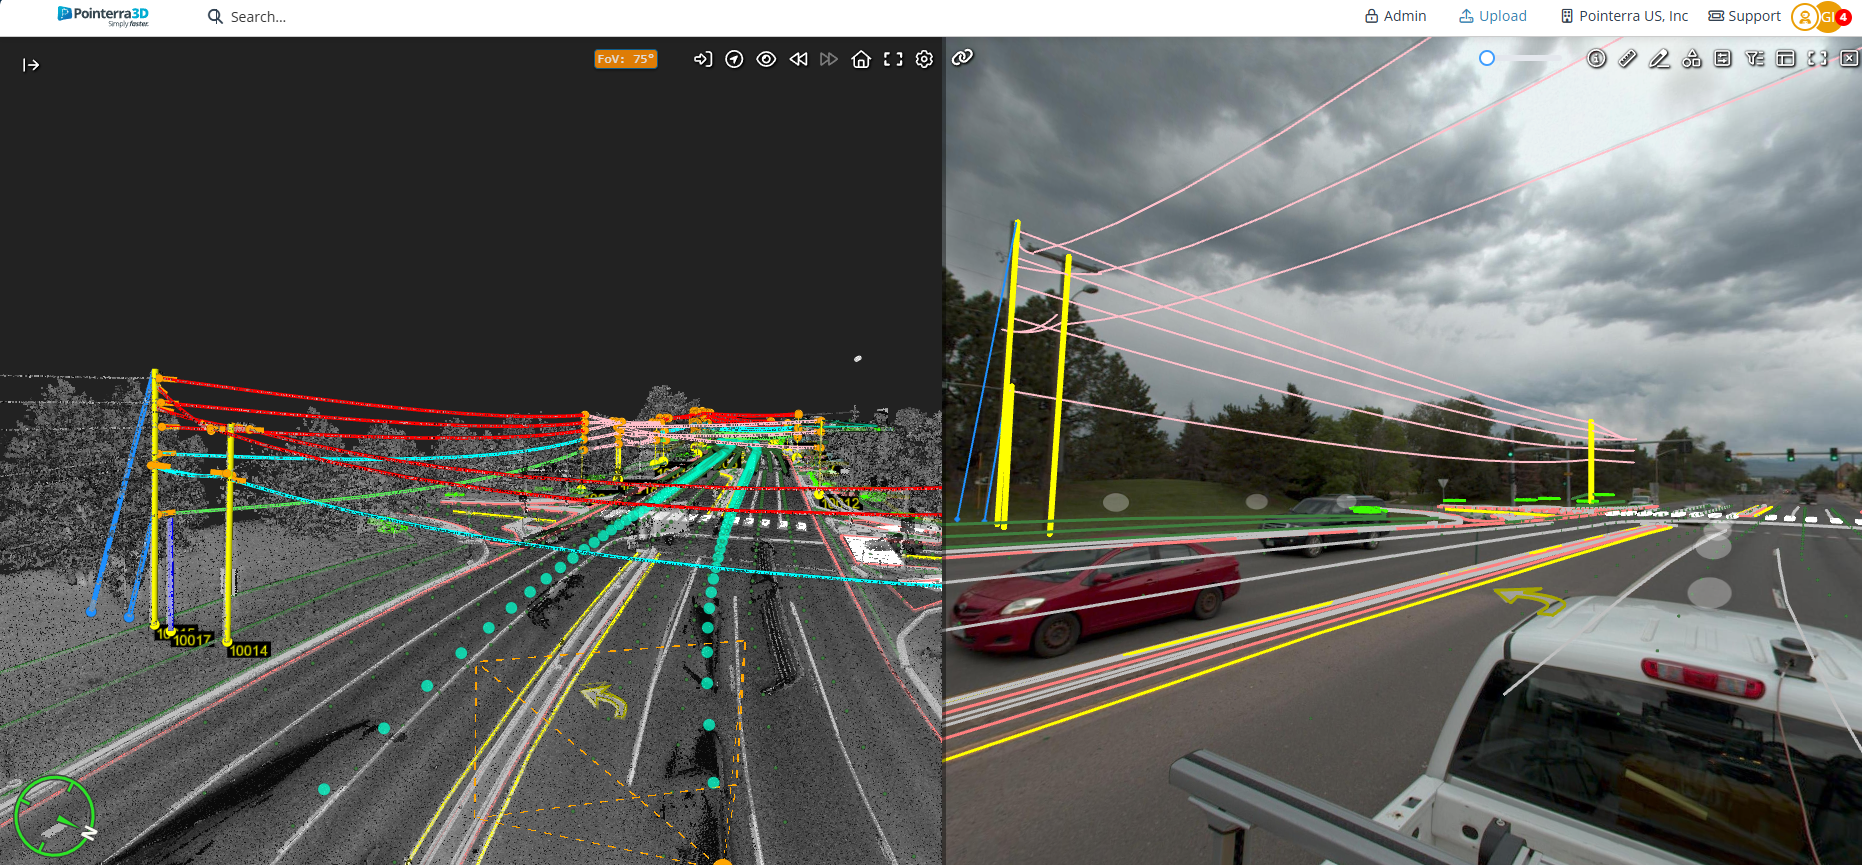Open the filter list dropdown icon
Screen dimensions: 1862x865
point(1754,59)
